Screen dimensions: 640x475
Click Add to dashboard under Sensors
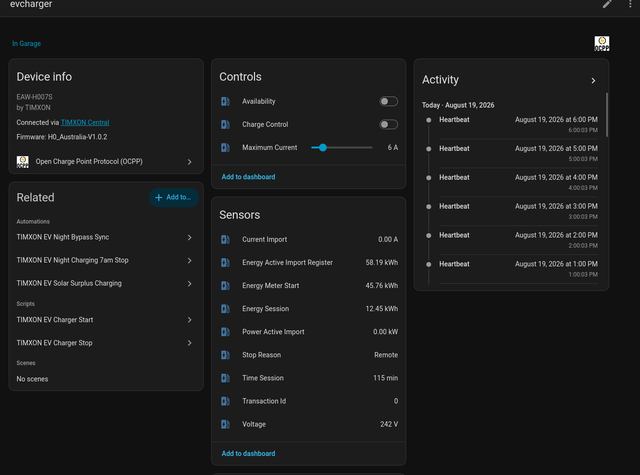tap(248, 453)
